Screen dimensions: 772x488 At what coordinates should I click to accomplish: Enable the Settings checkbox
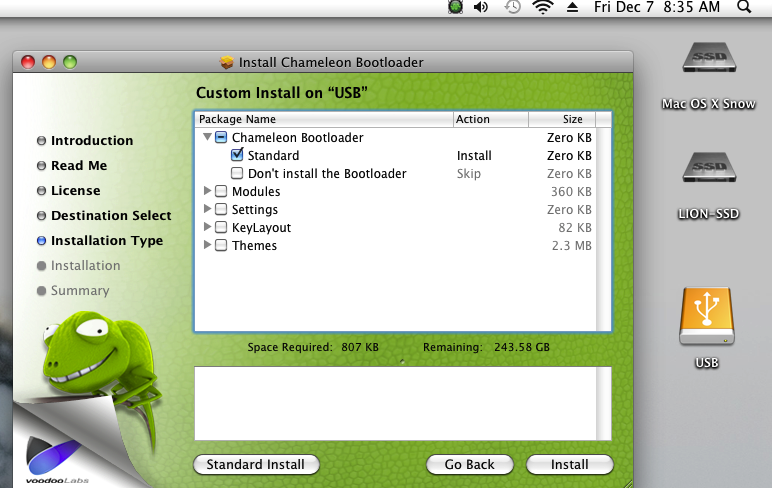pyautogui.click(x=221, y=209)
